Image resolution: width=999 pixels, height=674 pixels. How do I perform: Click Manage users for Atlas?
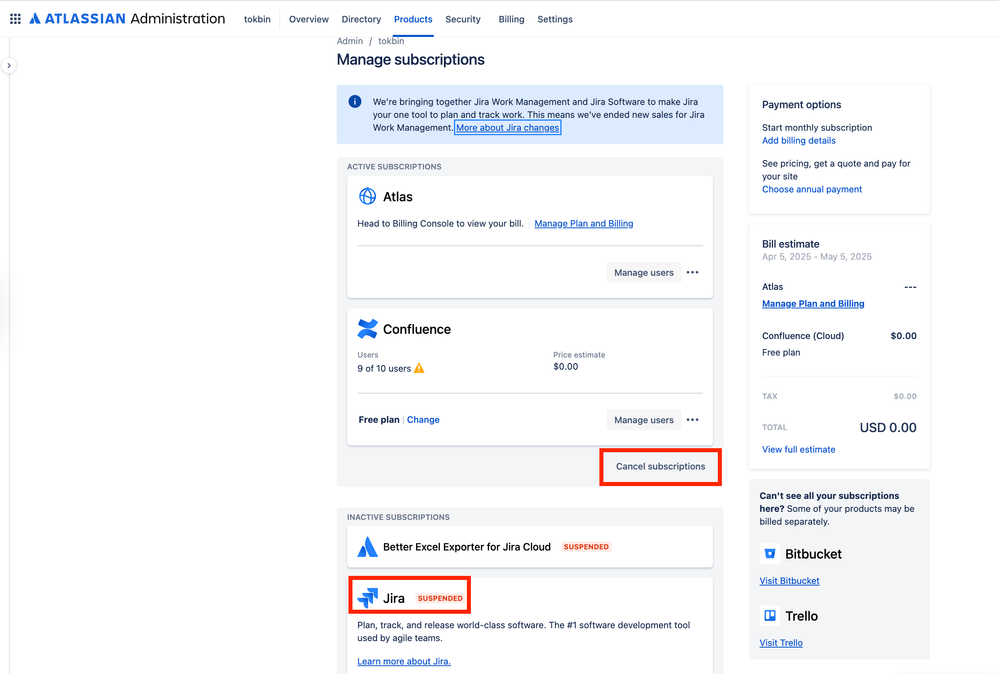click(x=643, y=273)
